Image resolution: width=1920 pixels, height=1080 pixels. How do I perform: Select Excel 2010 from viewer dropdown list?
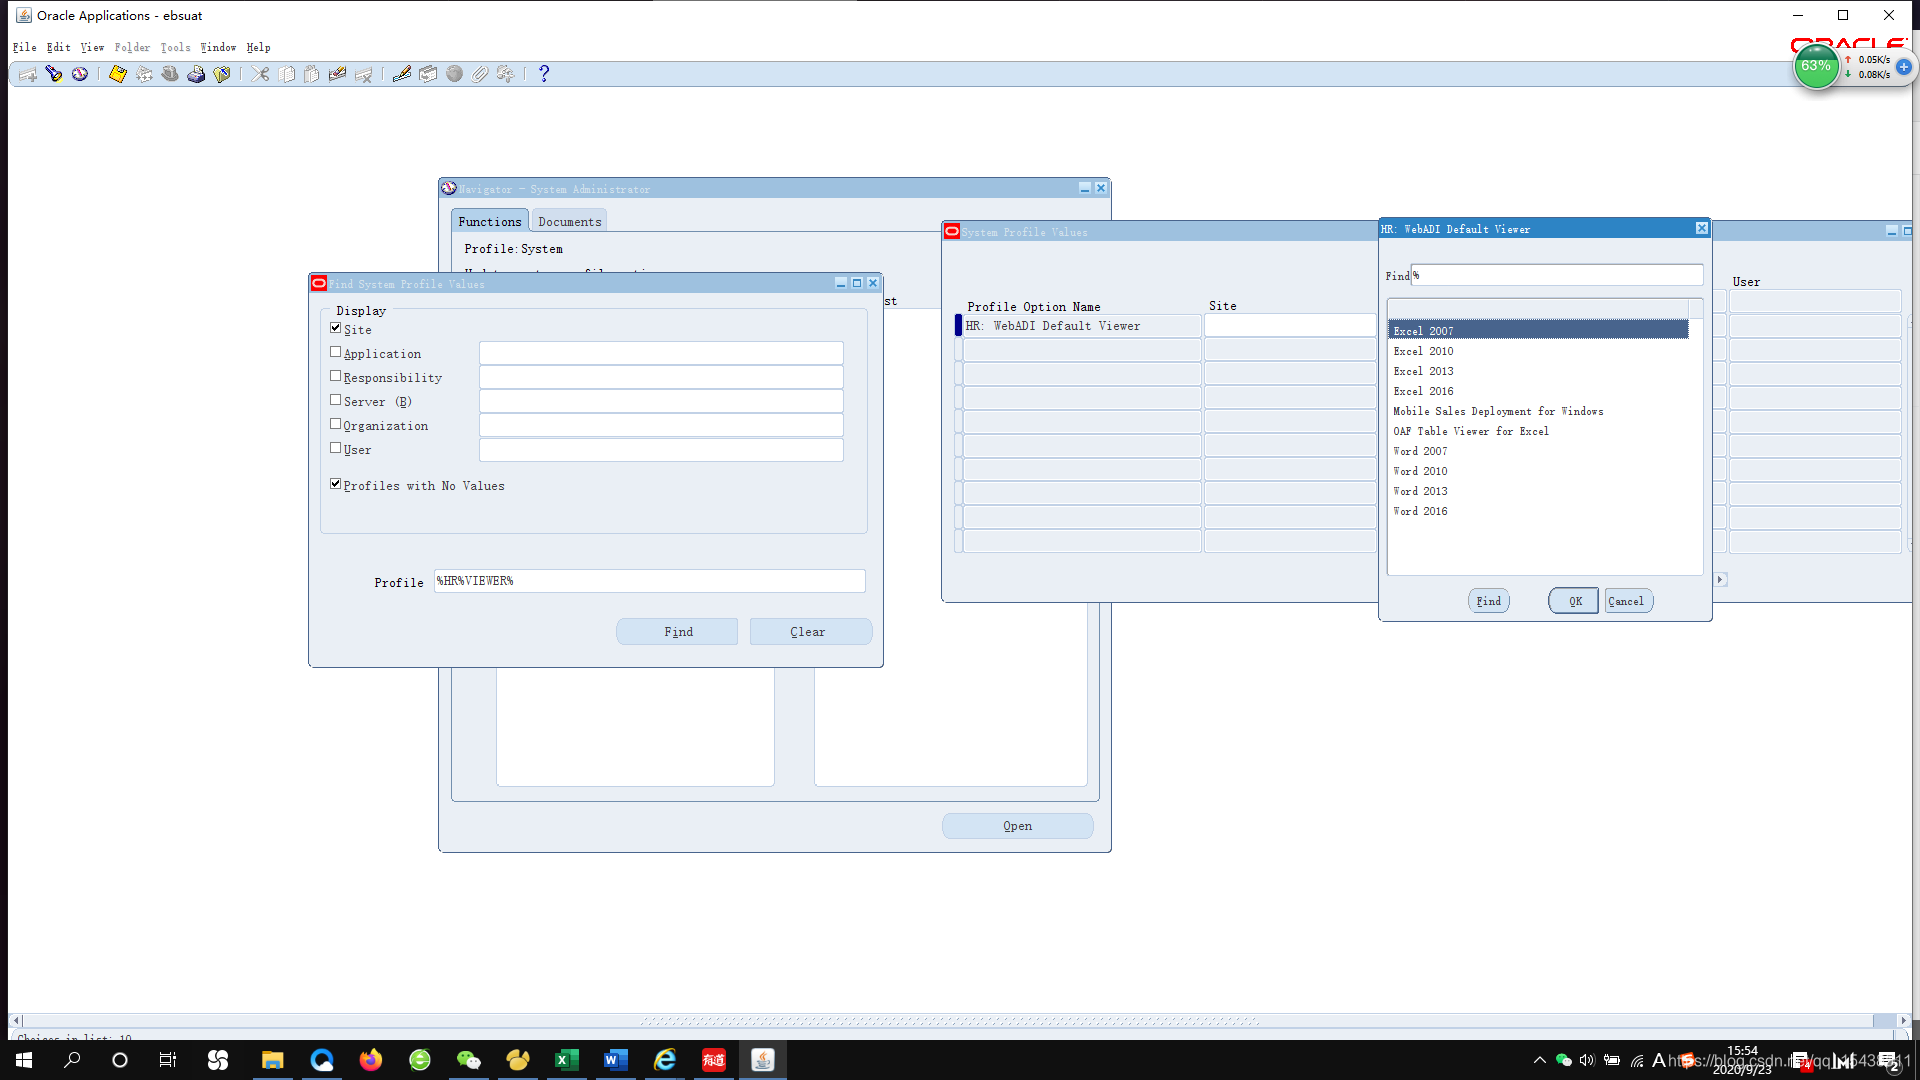(x=1423, y=351)
